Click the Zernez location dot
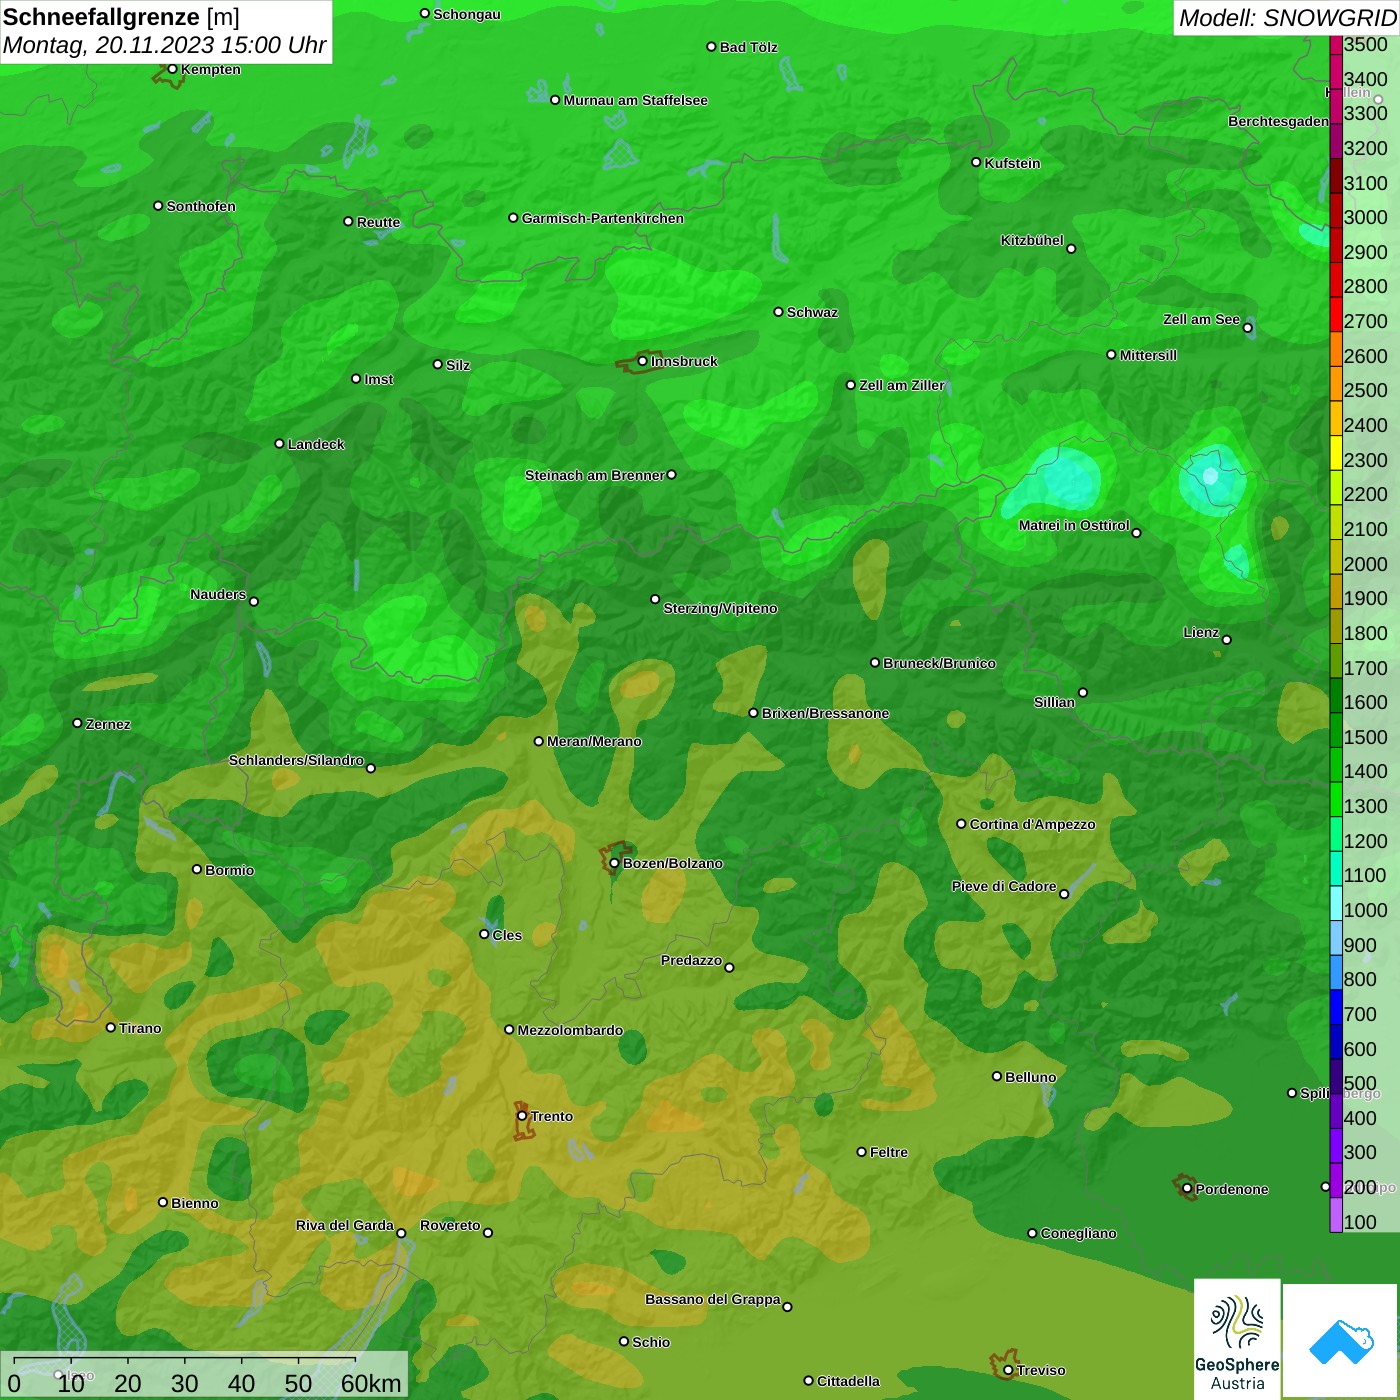 tap(78, 723)
